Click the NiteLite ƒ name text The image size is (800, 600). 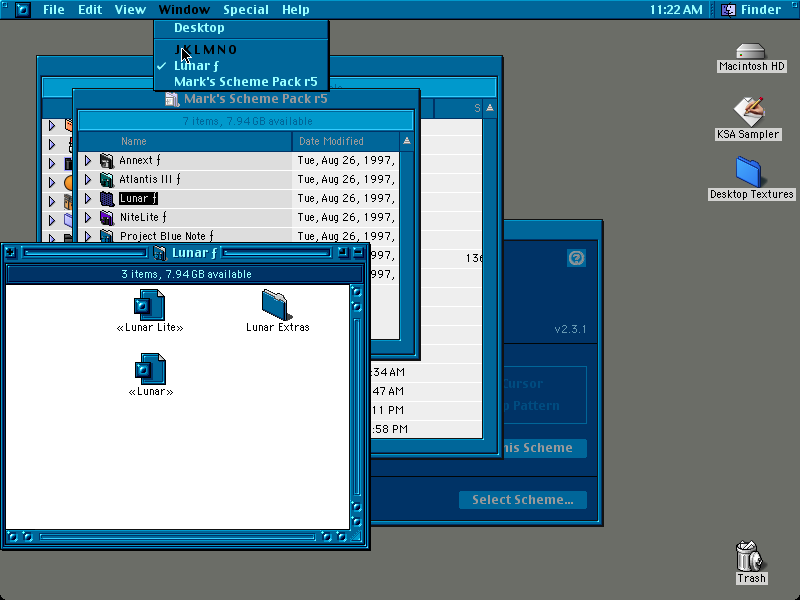[x=143, y=217]
